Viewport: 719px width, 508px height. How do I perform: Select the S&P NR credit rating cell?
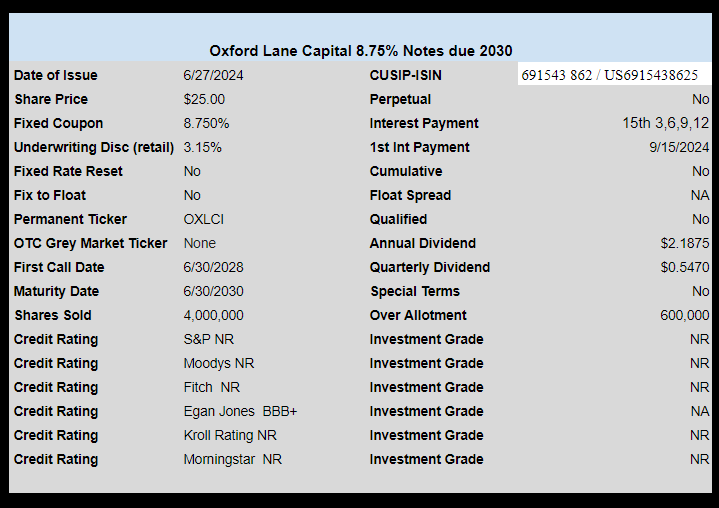(x=209, y=339)
